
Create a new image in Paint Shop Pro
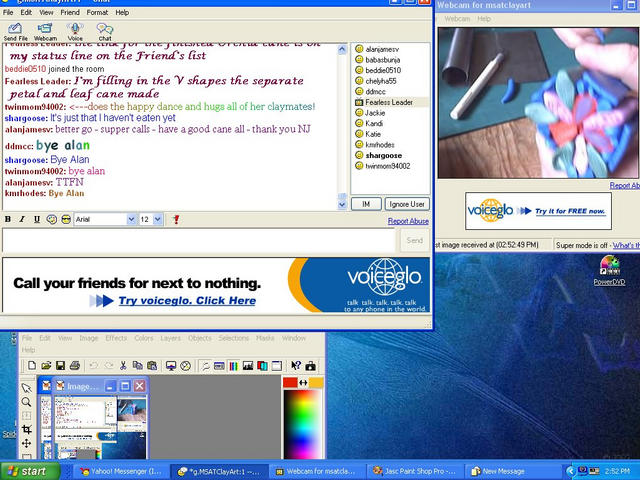[32, 366]
